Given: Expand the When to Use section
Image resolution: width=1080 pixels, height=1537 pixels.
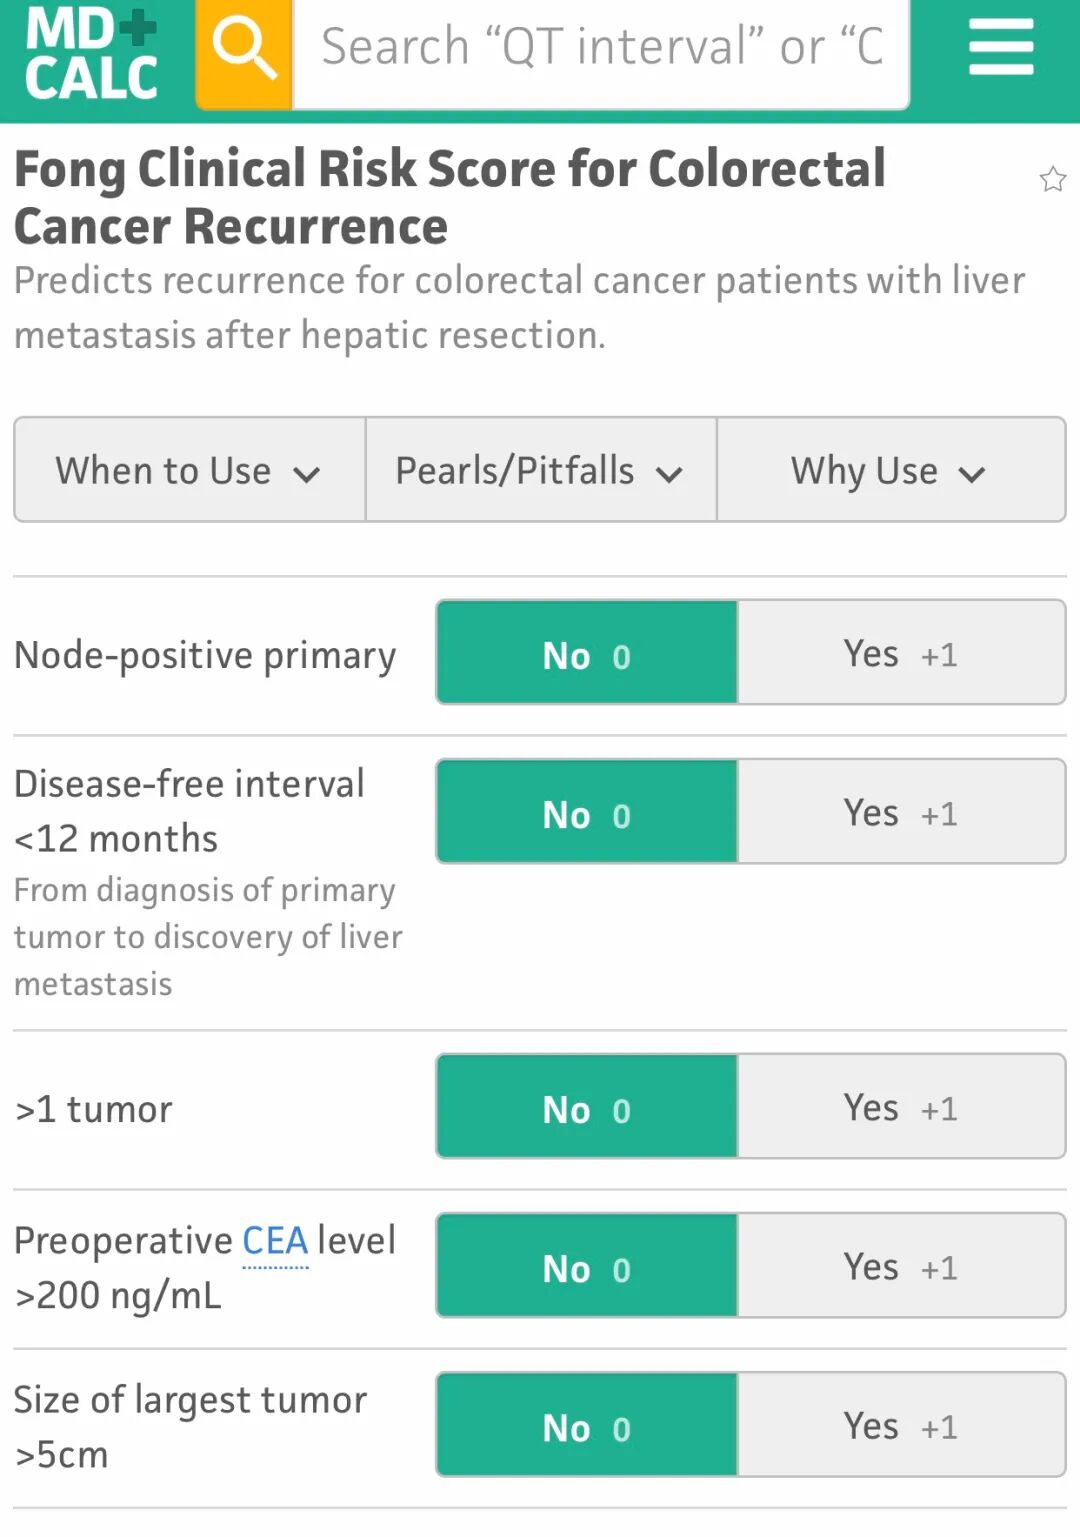Looking at the screenshot, I should pos(189,470).
